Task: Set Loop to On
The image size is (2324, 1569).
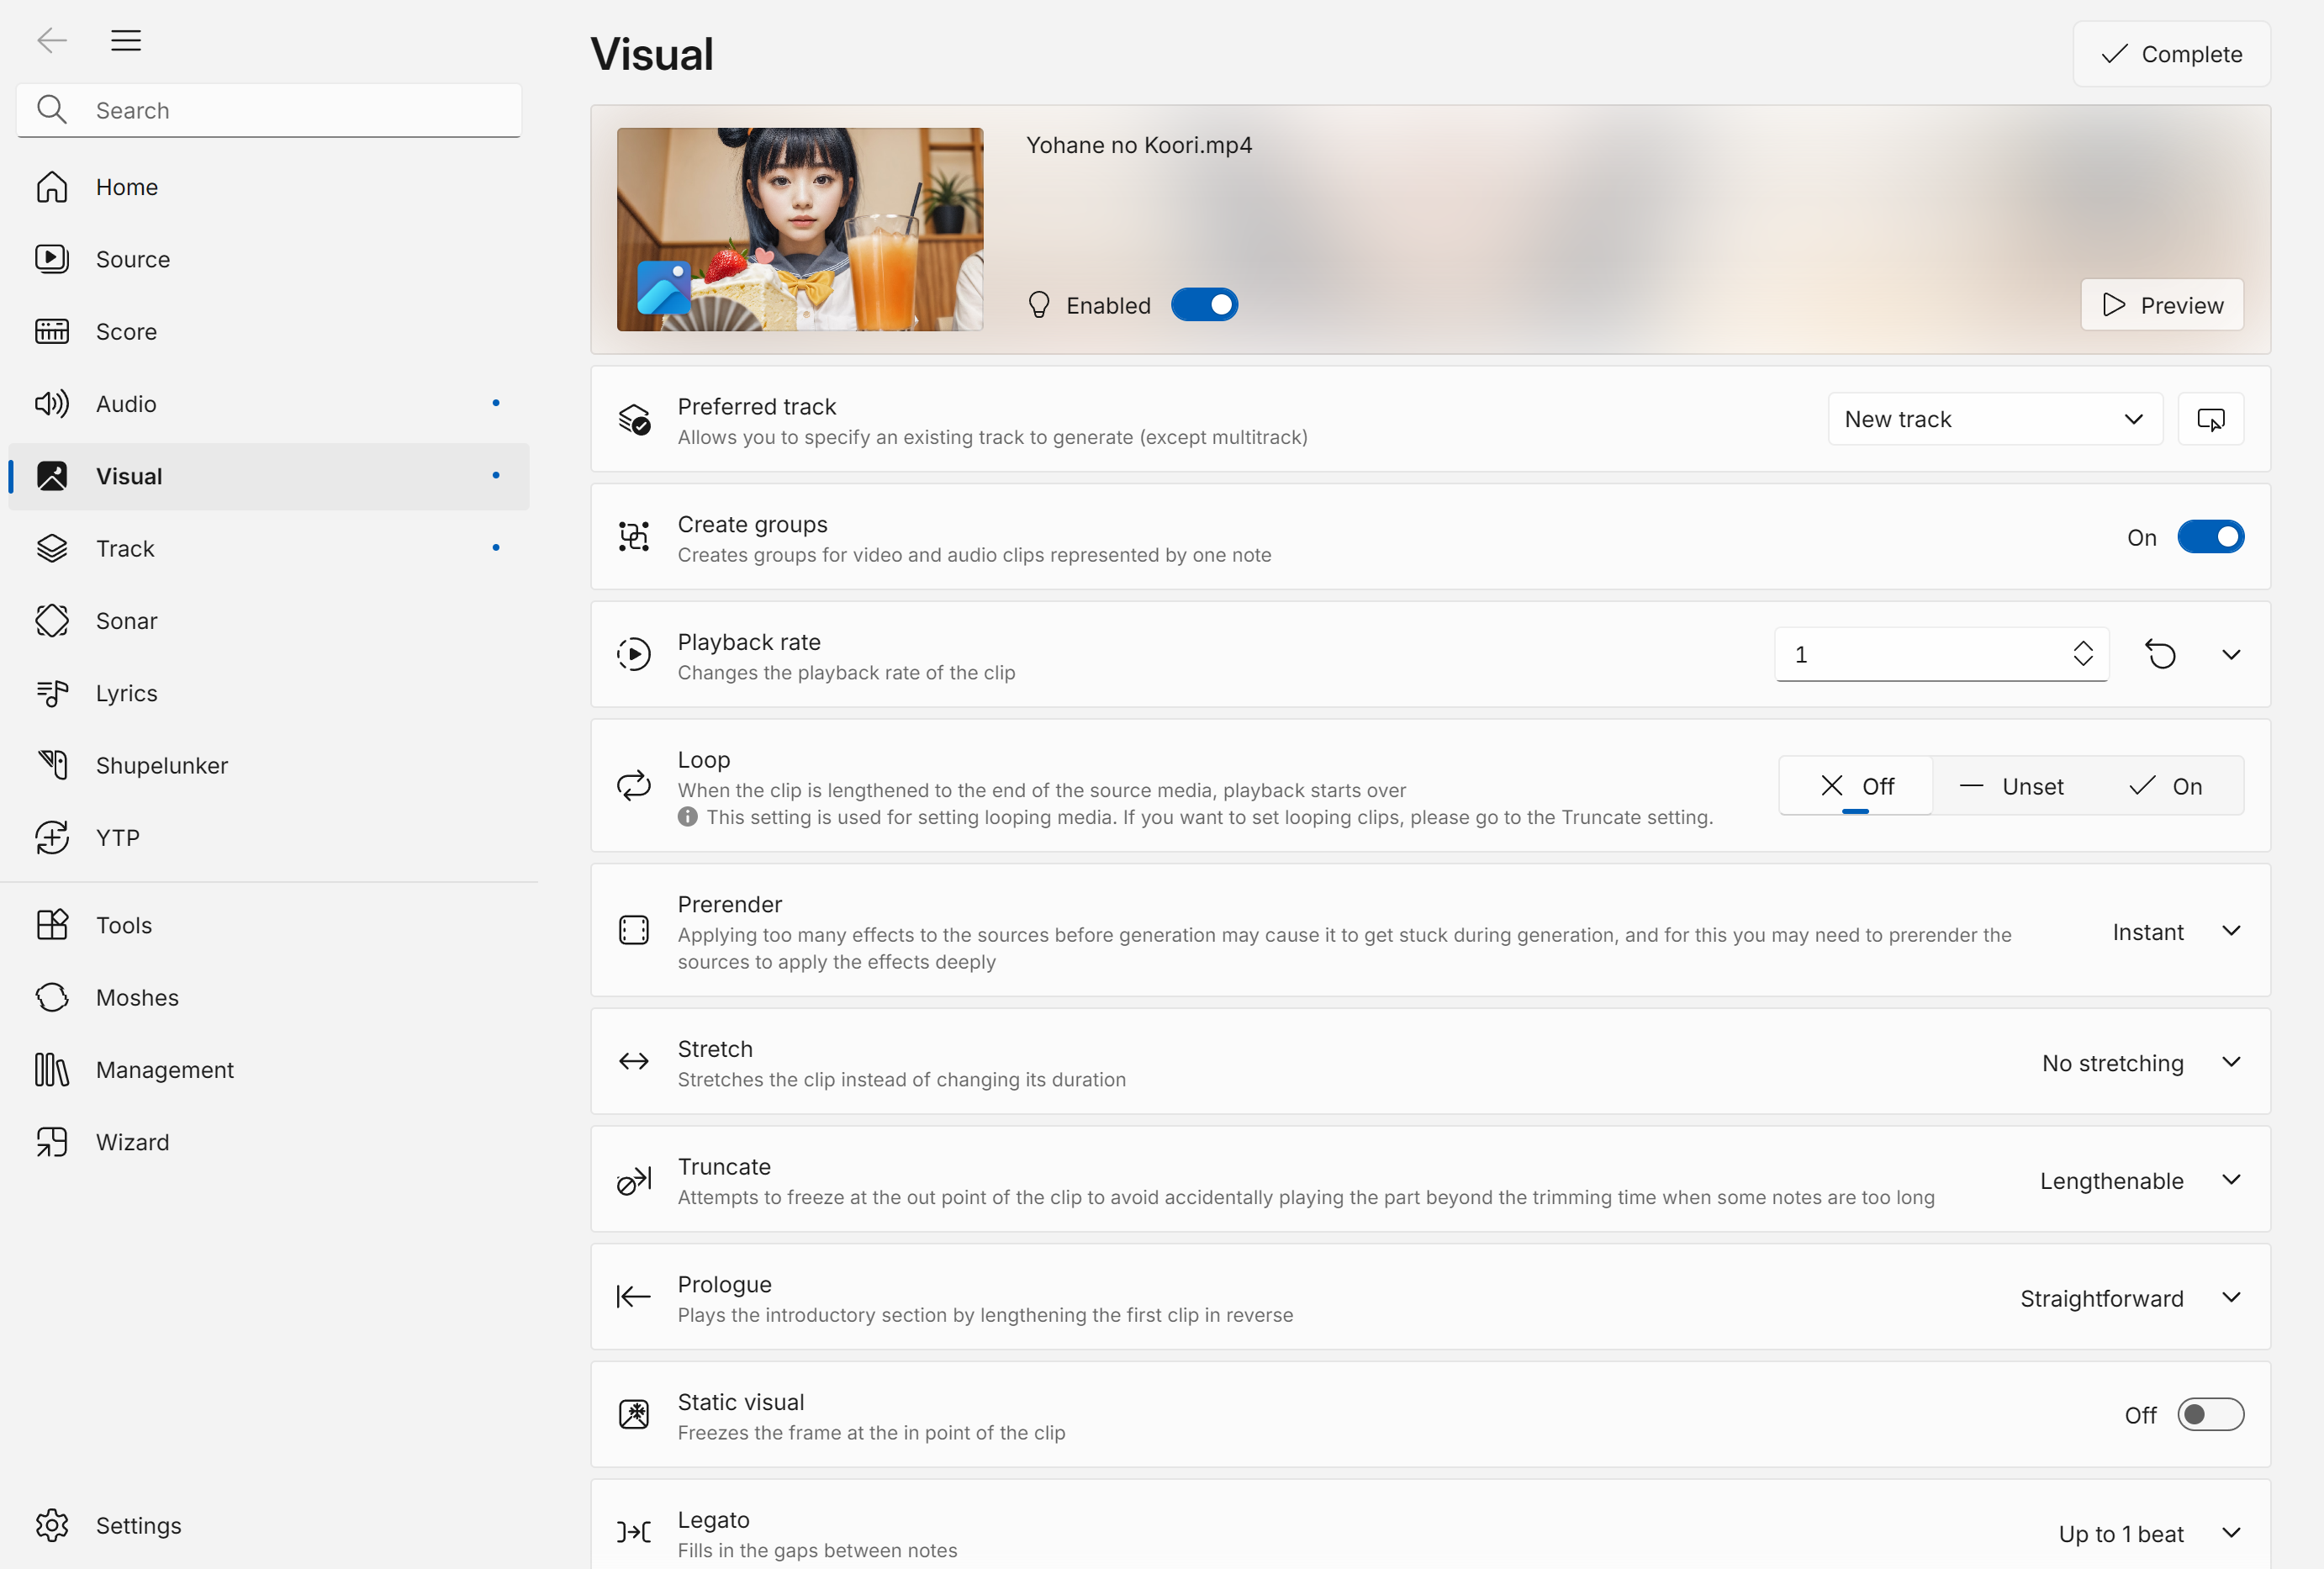Action: tap(2166, 786)
